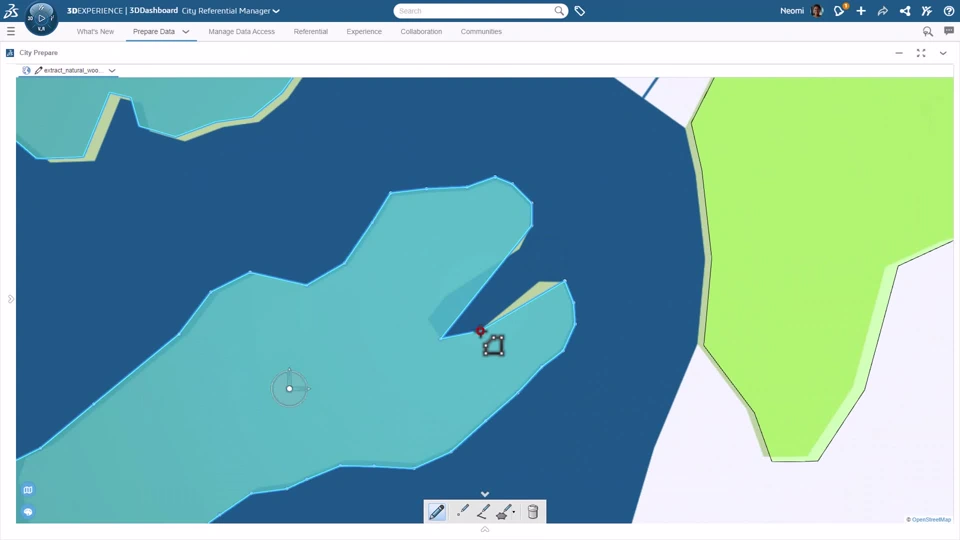Click the tab search magnifier icon
This screenshot has height=540, width=960.
(928, 31)
